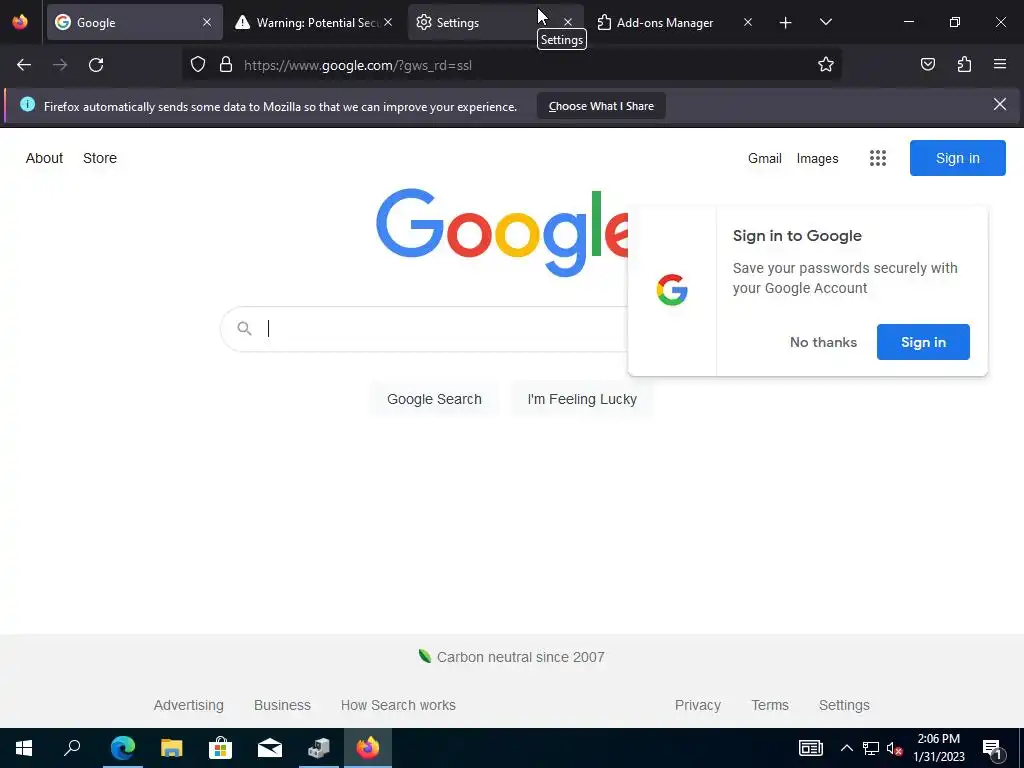This screenshot has width=1024, height=768.
Task: Open Google apps grid icon
Action: pyautogui.click(x=878, y=158)
